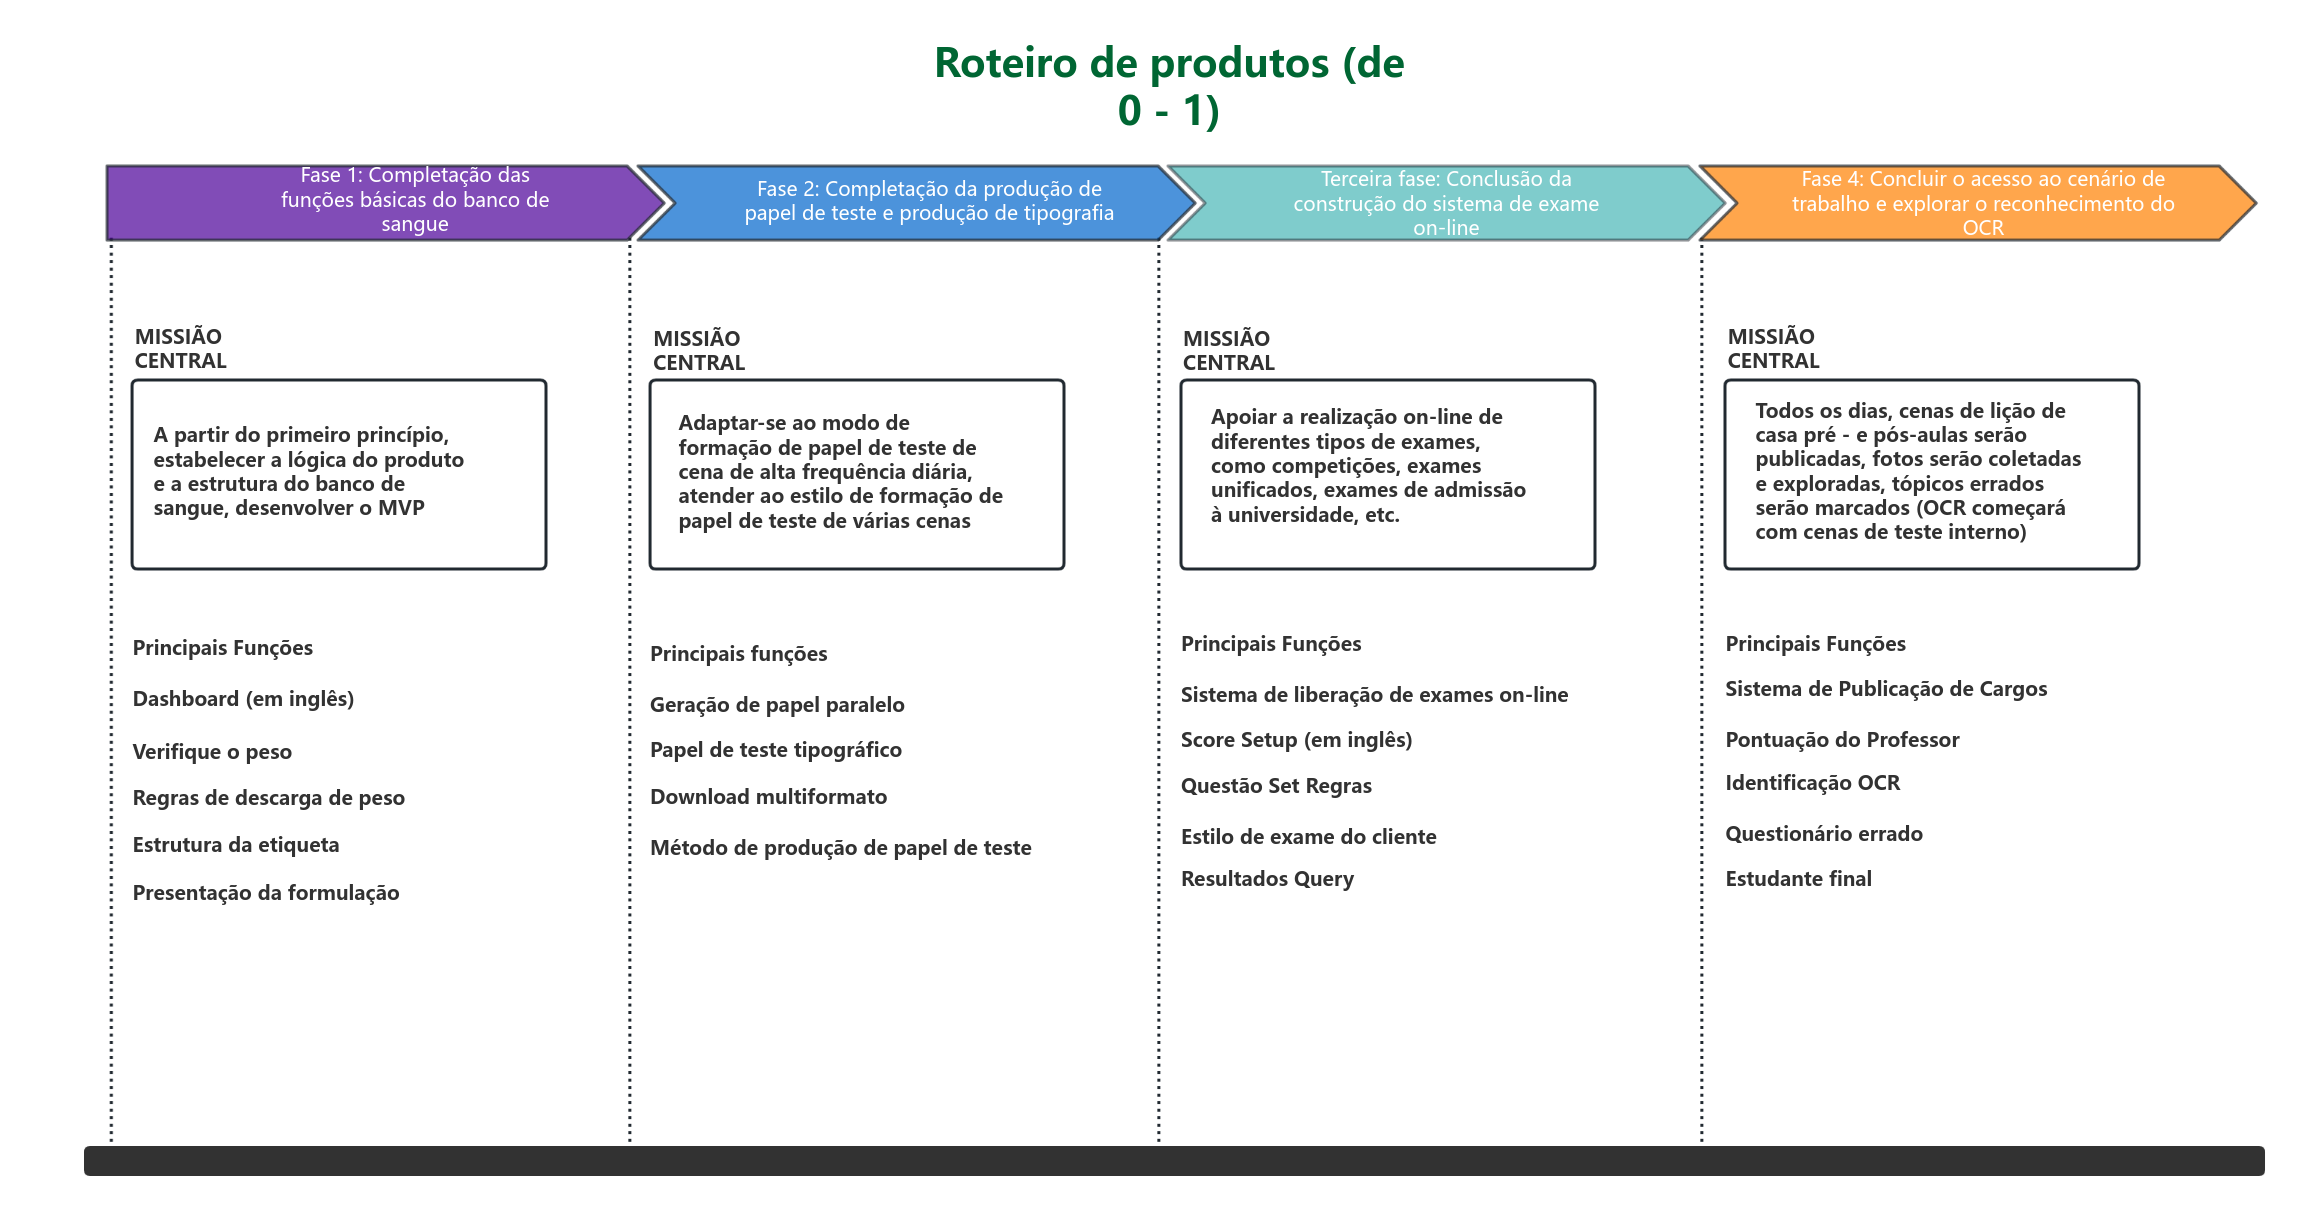Click the teal Terceira fase arrow banner
This screenshot has width=2302, height=1213.
tap(1445, 203)
